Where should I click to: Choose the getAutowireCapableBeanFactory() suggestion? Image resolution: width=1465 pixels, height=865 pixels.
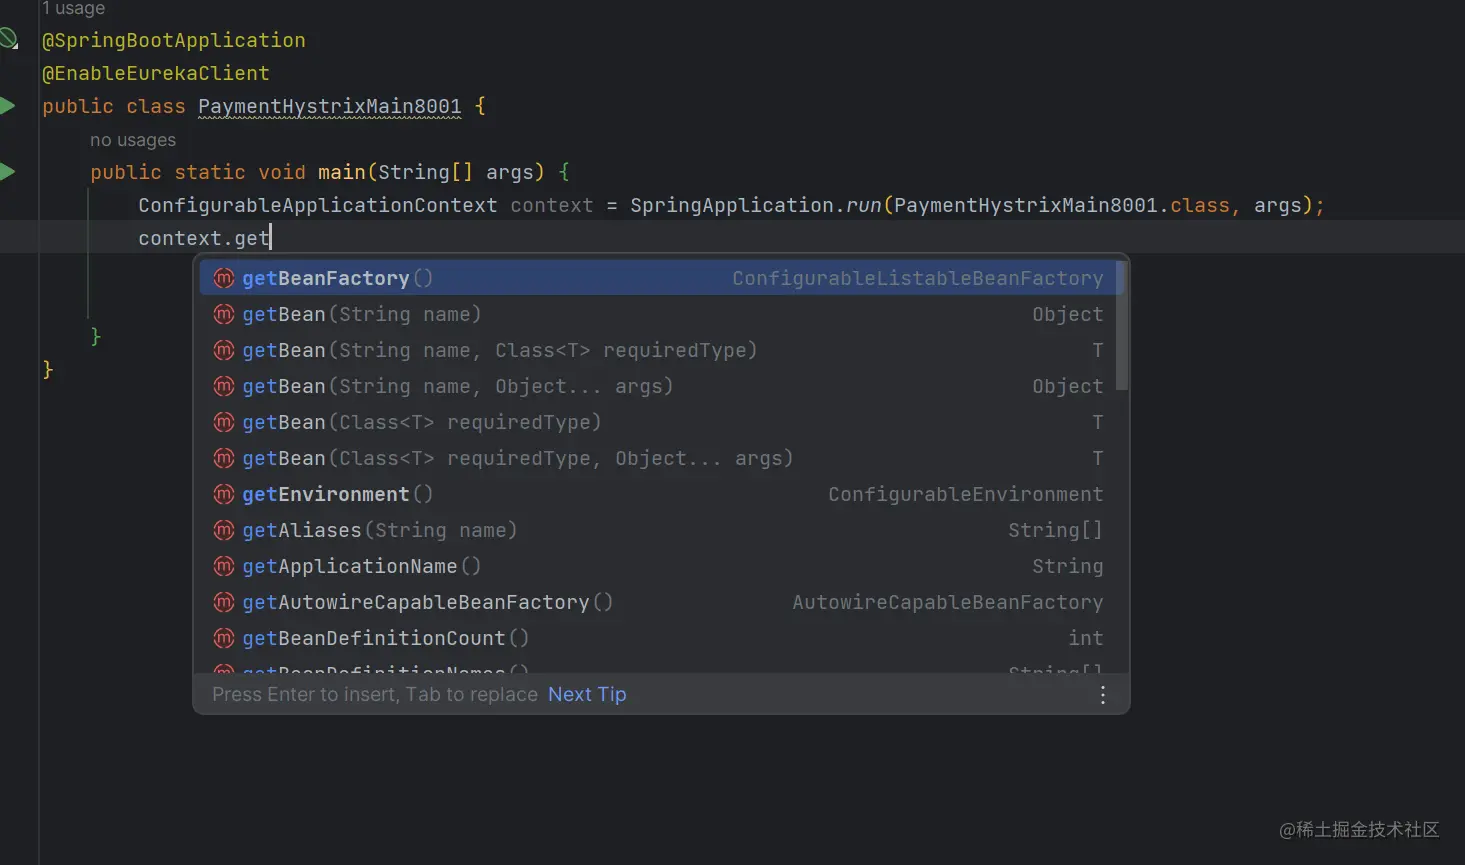point(657,602)
